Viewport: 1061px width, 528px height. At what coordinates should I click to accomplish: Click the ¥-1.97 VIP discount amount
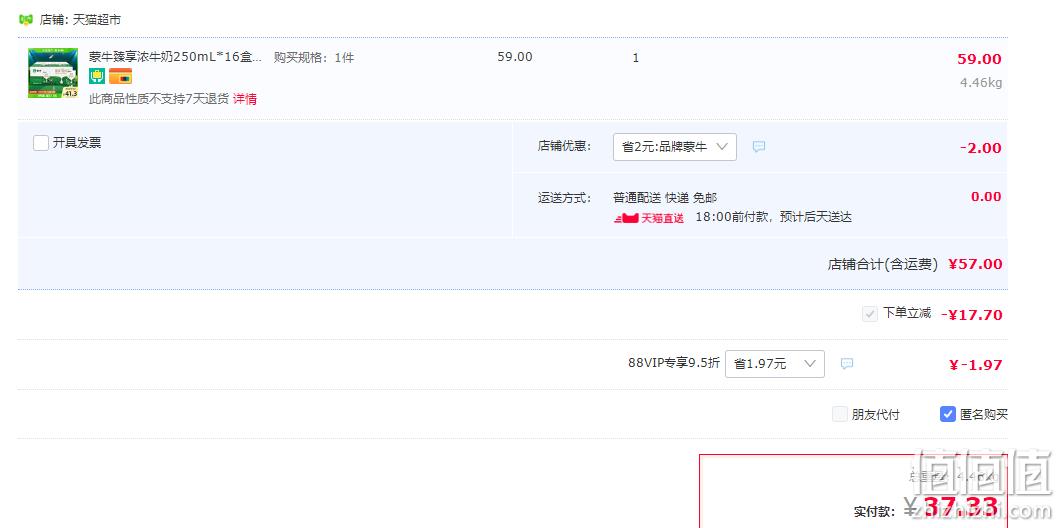975,365
